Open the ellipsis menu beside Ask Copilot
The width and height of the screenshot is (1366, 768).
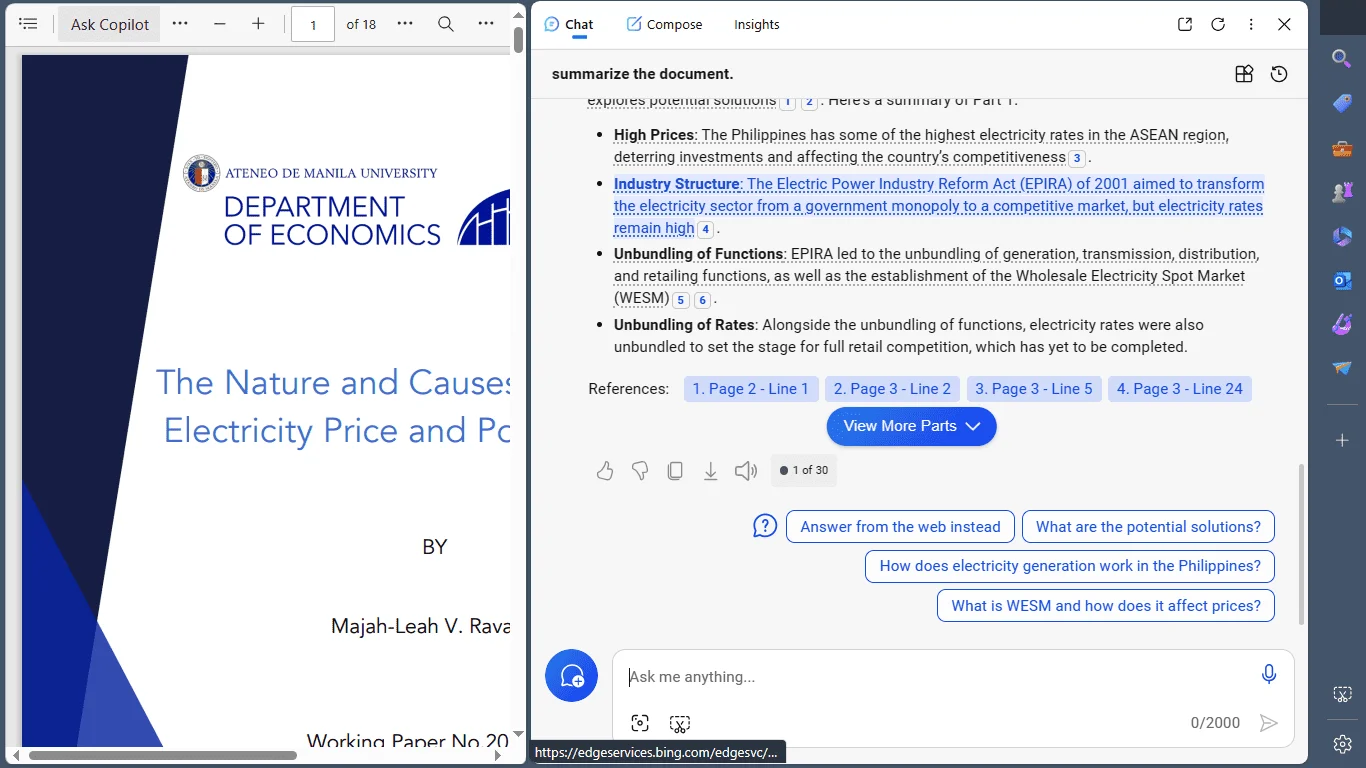(x=180, y=23)
